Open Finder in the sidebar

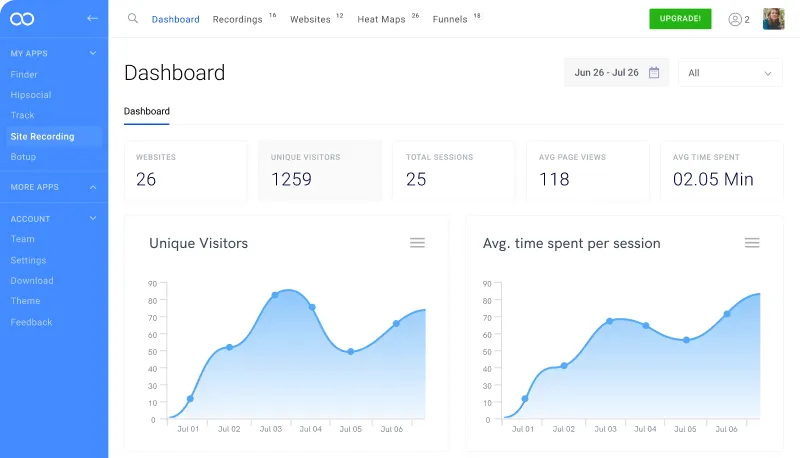coord(24,74)
